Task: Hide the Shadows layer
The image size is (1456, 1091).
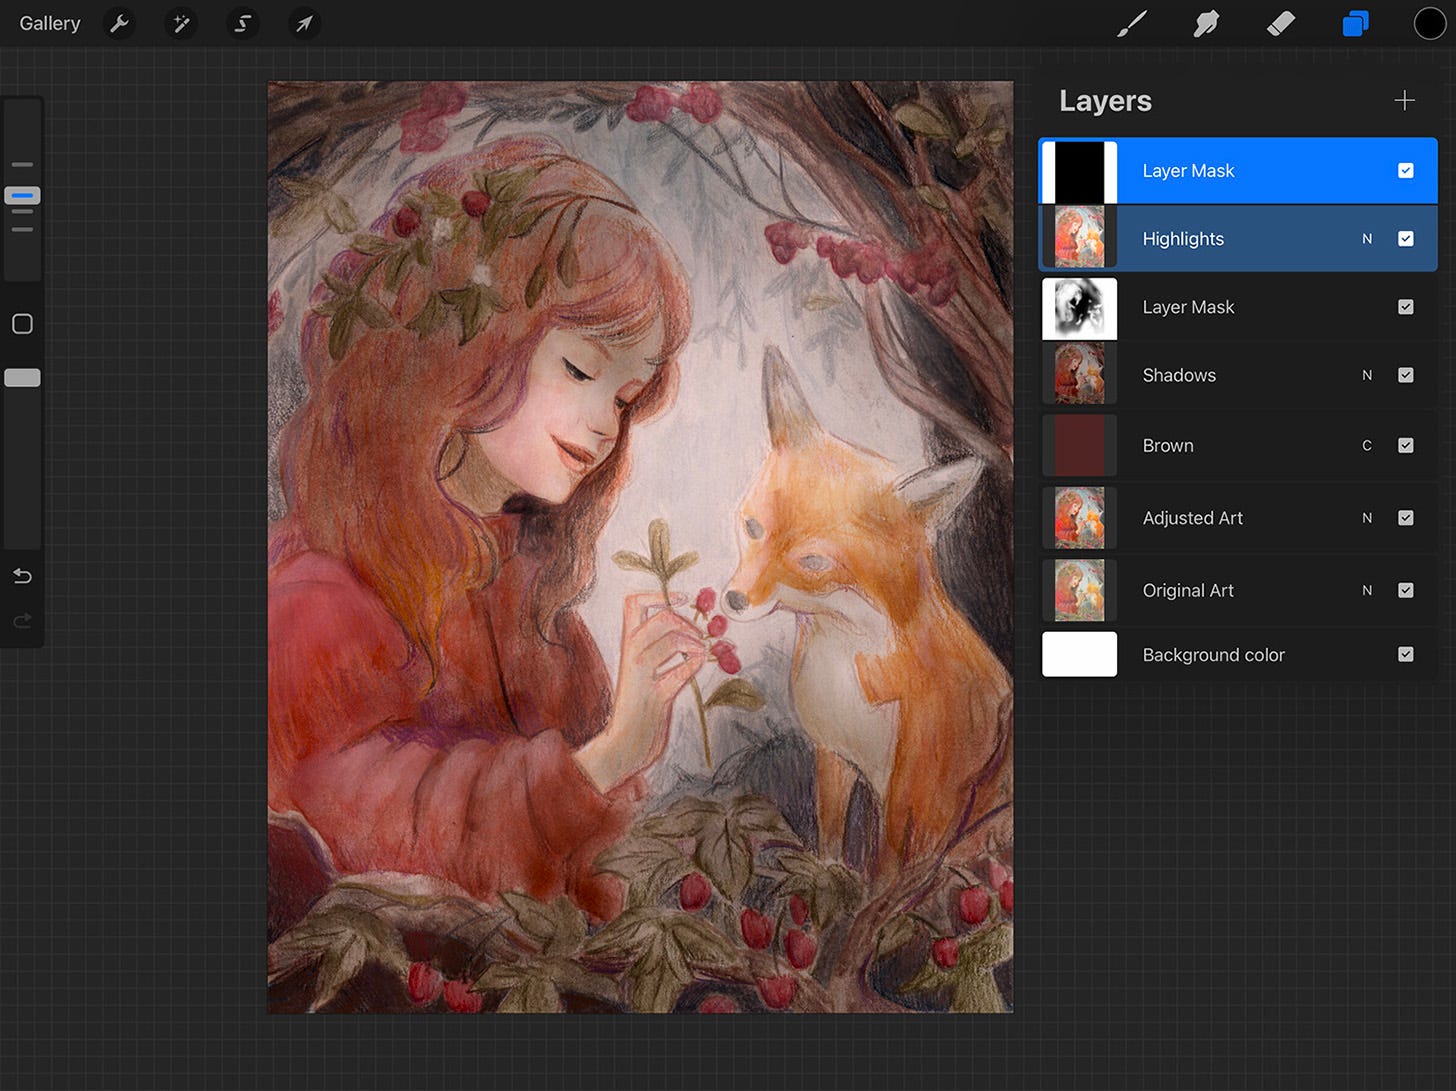Action: 1406,375
